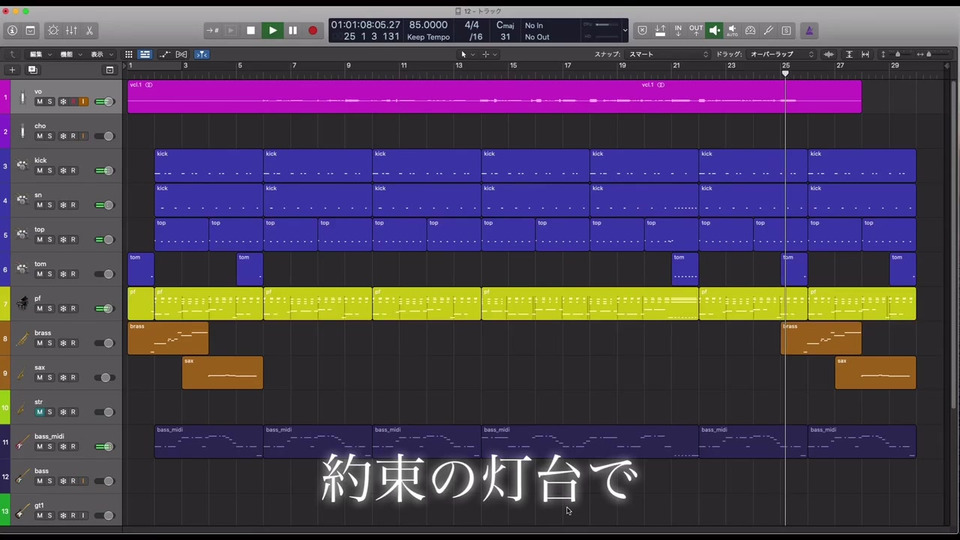The width and height of the screenshot is (960, 540).
Task: Add a new track with plus button
Action: [12, 70]
